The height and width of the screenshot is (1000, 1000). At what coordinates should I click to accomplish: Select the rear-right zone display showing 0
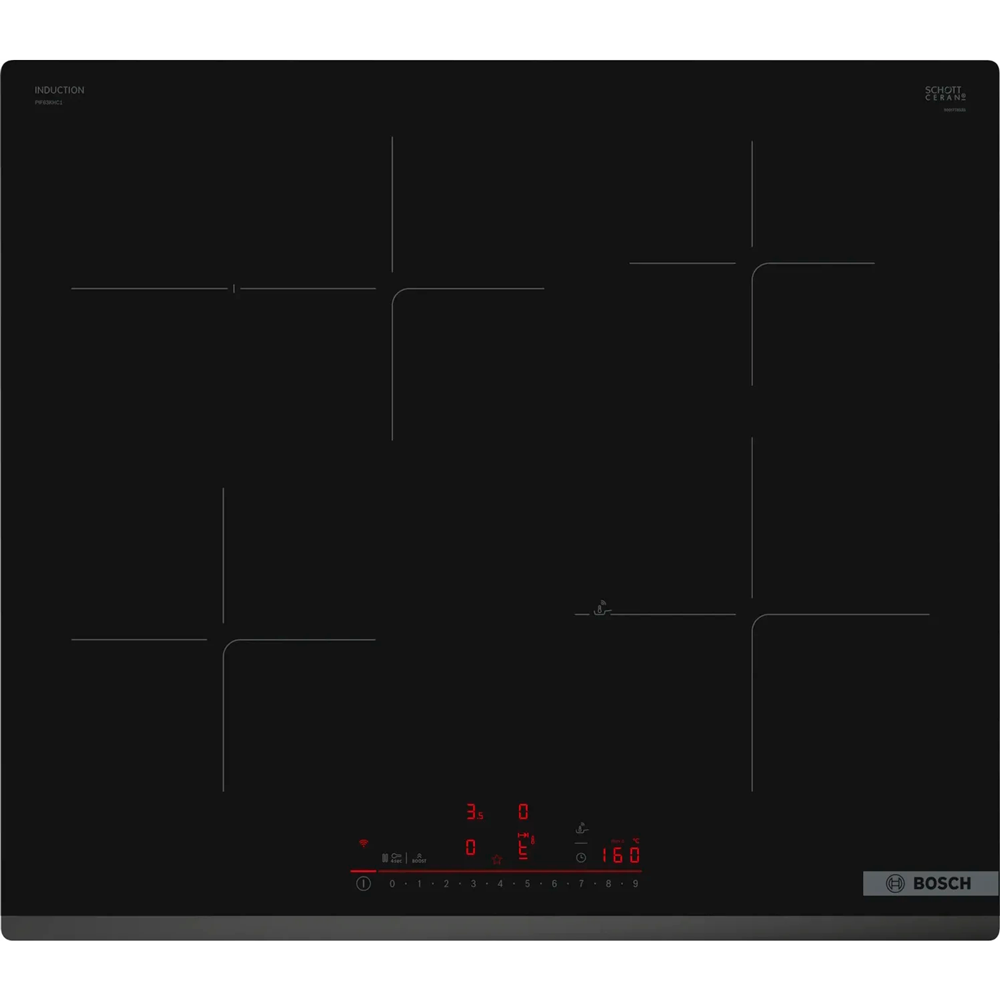(523, 812)
